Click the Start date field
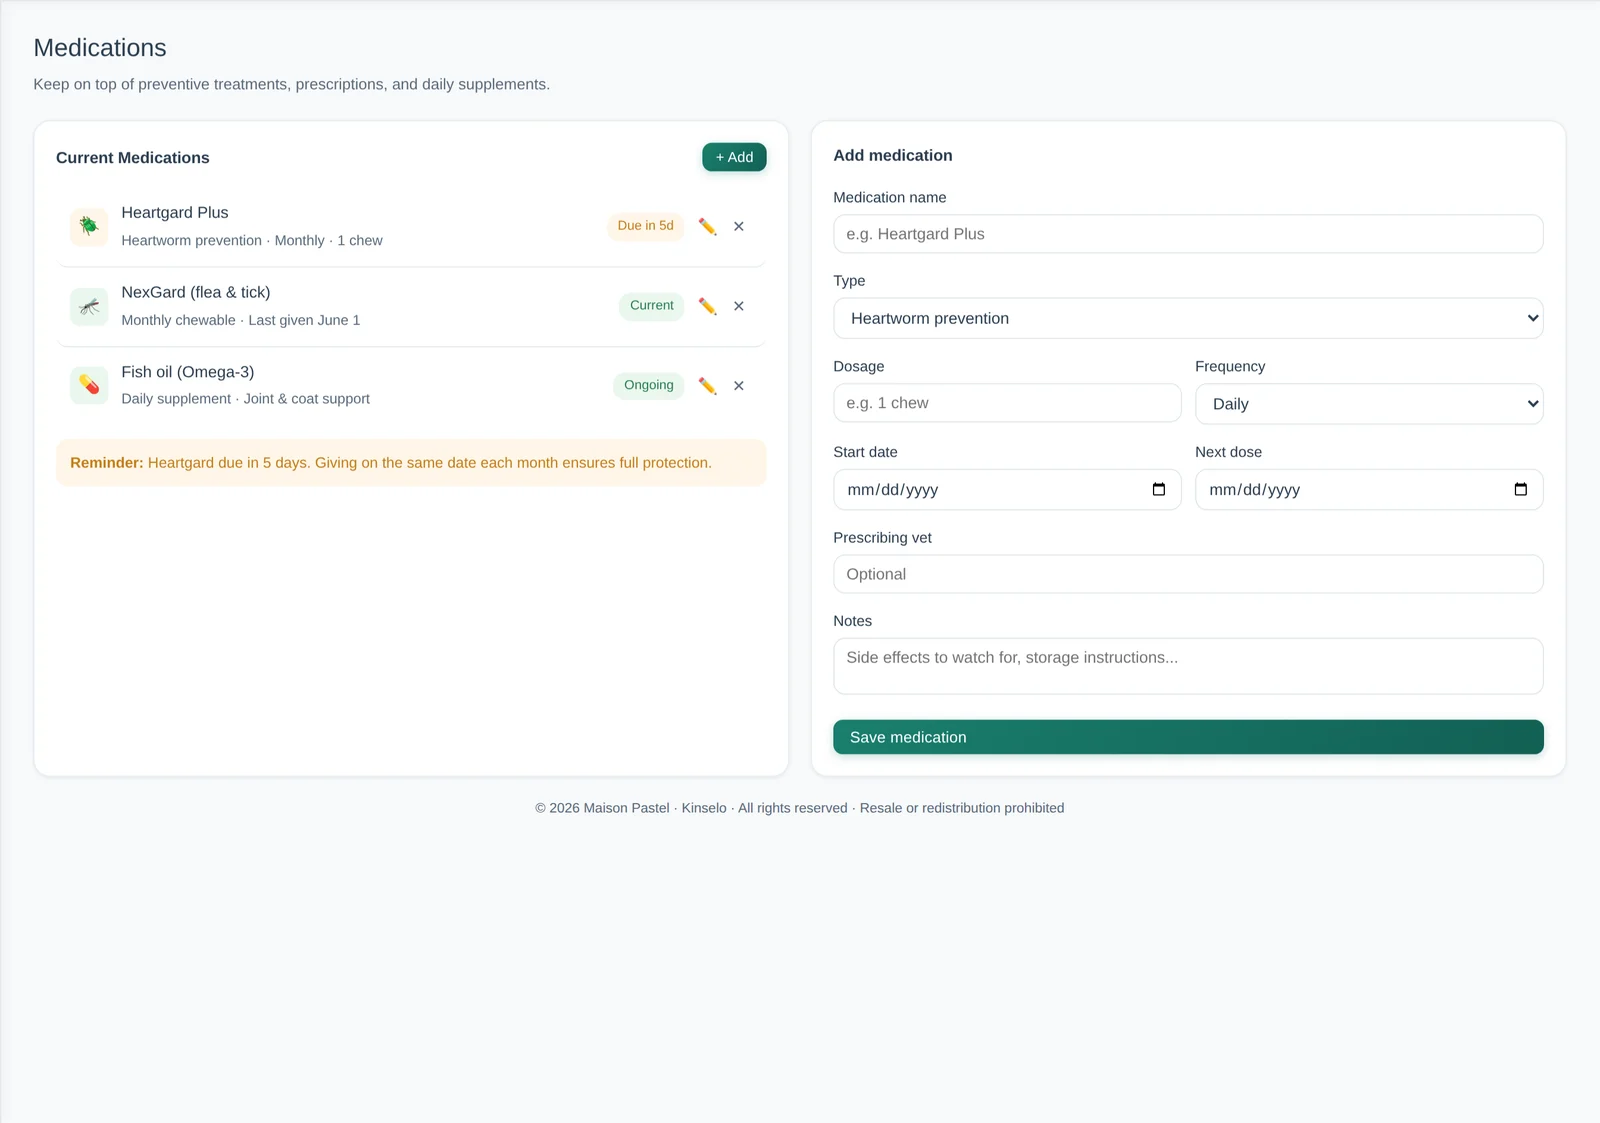 [x=1007, y=490]
